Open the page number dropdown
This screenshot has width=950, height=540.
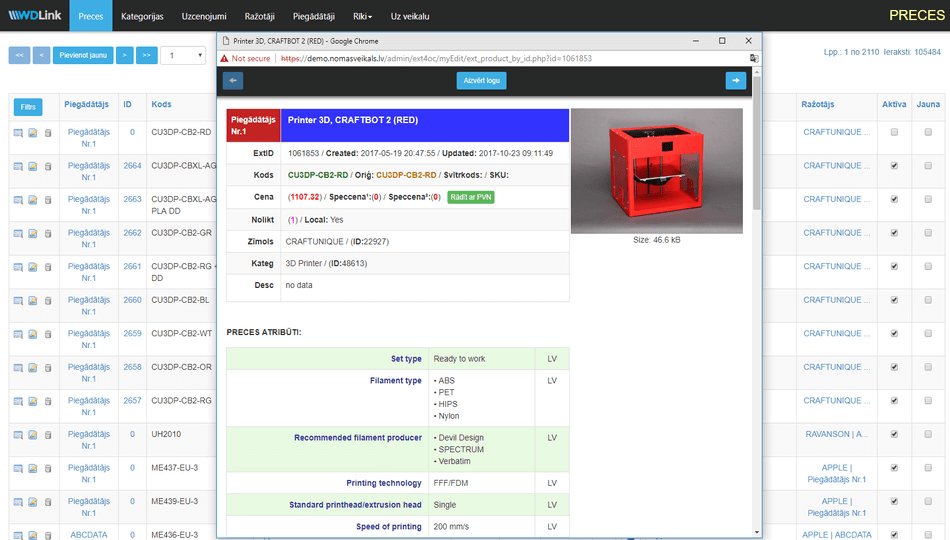tap(182, 55)
